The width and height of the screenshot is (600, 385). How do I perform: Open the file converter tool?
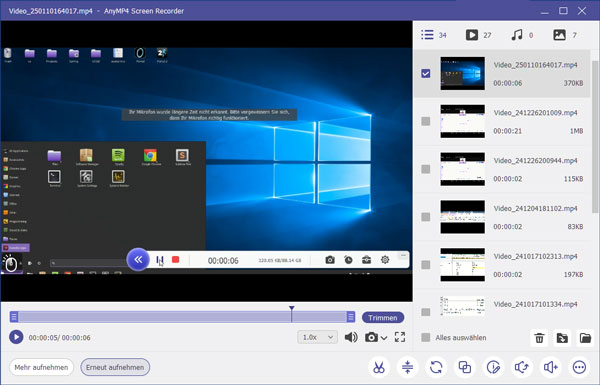436,367
